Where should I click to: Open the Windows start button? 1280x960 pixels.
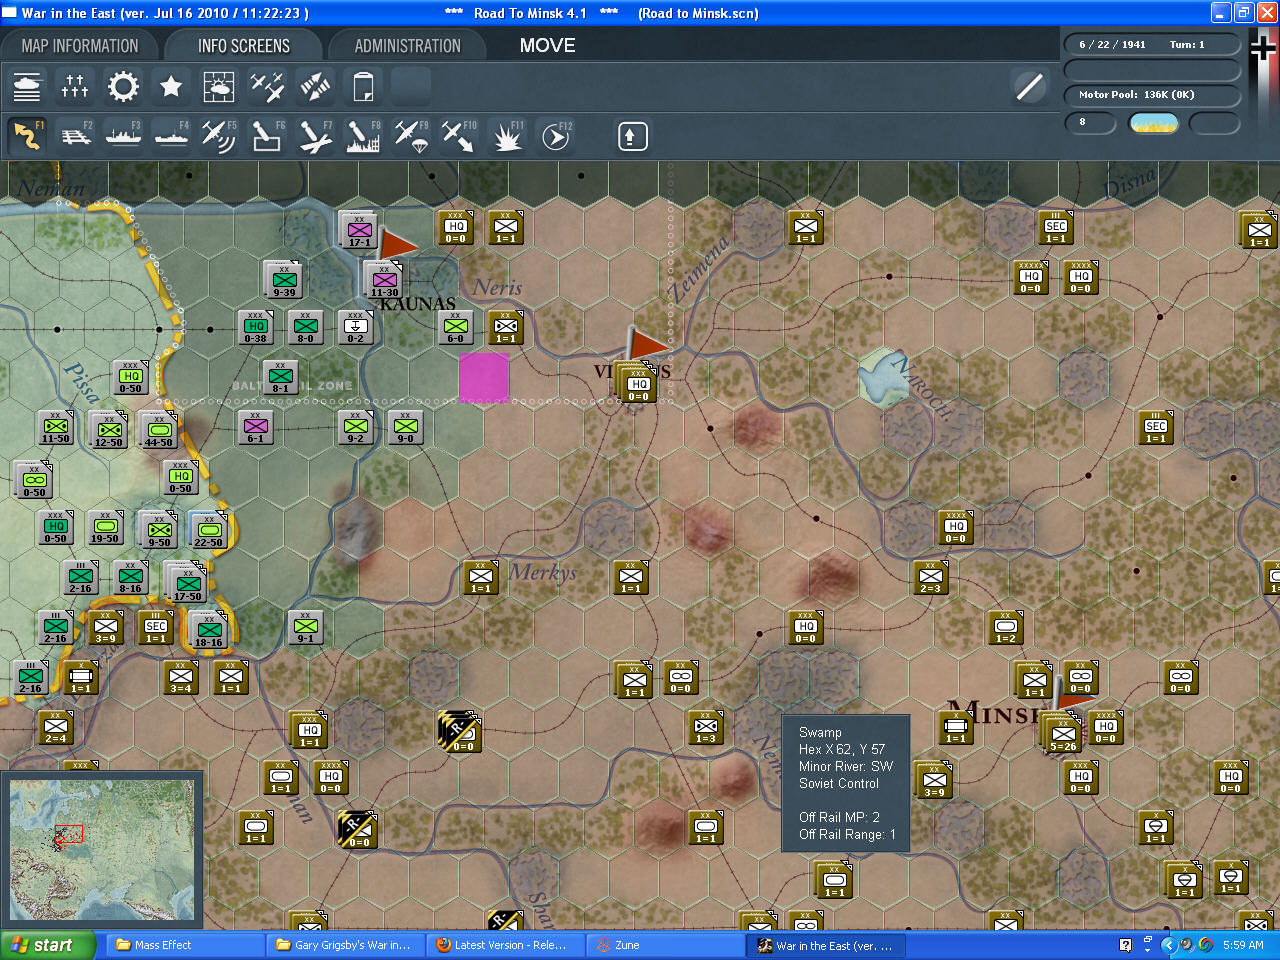(47, 945)
